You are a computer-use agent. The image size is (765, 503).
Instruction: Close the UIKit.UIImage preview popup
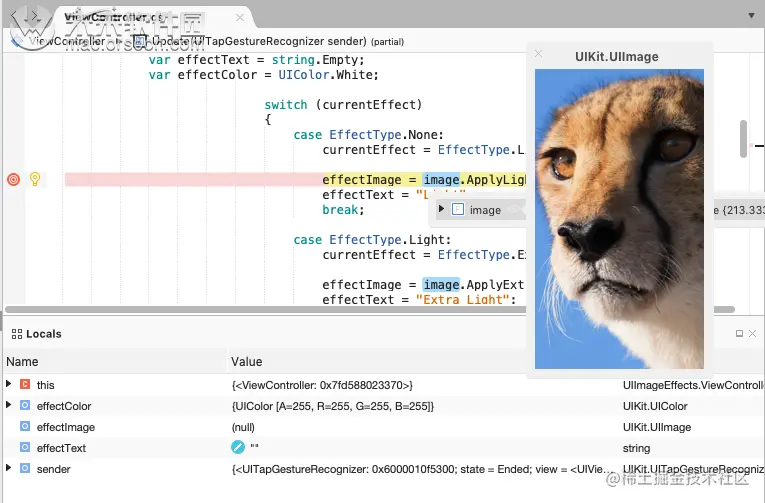[538, 53]
